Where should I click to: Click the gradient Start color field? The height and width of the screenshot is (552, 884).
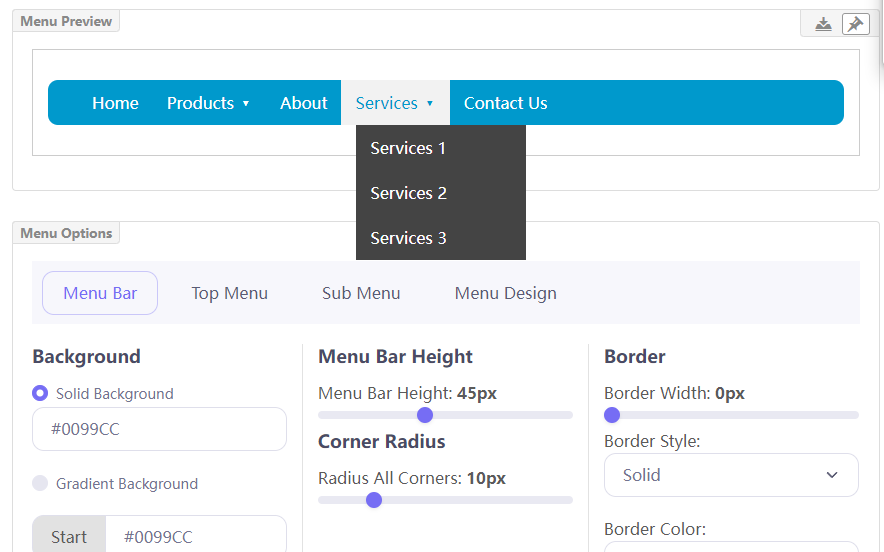pos(196,536)
